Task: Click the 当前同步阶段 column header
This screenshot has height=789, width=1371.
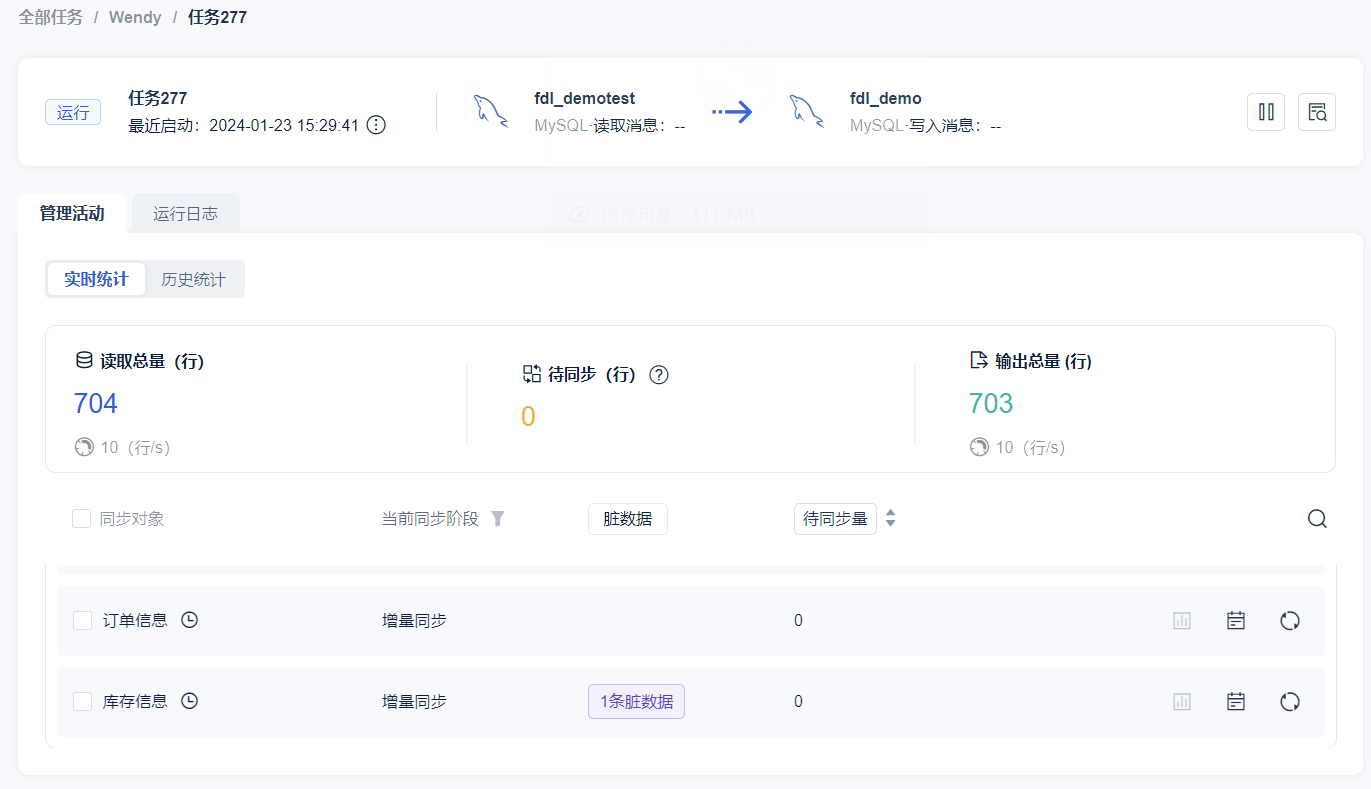Action: coord(430,519)
